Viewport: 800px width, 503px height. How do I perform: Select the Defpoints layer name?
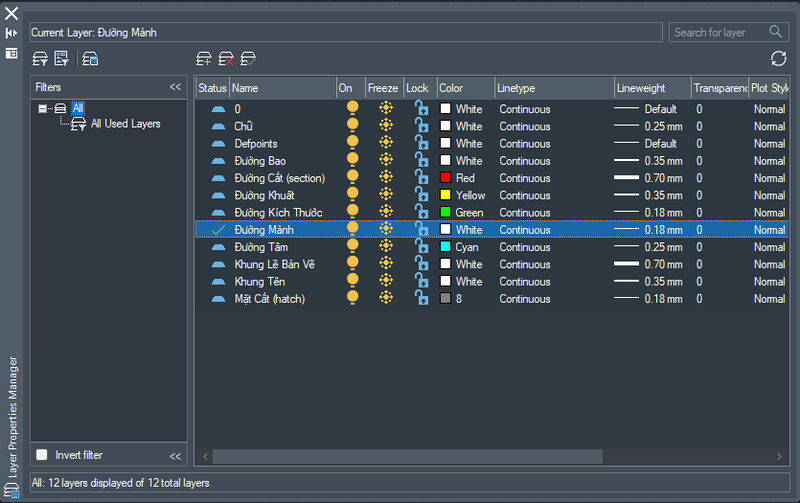coord(256,144)
